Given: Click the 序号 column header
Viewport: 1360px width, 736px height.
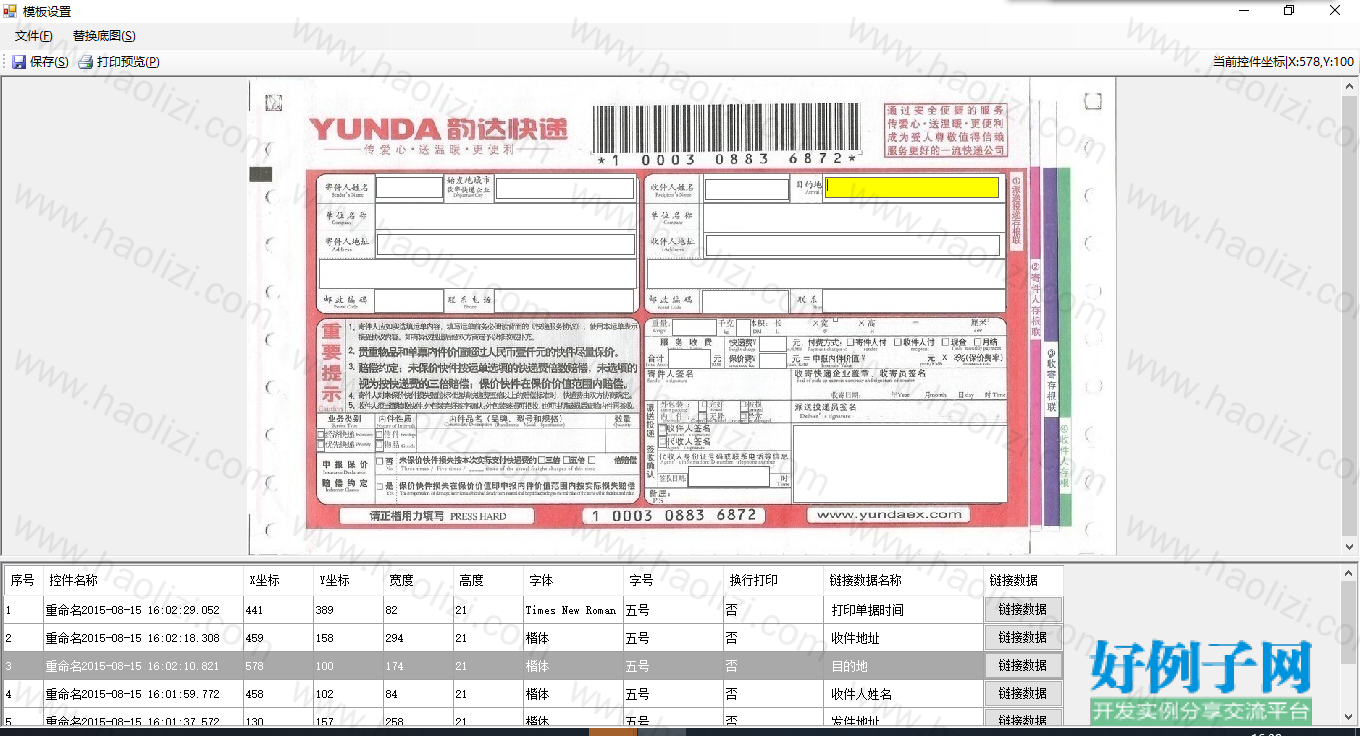Looking at the screenshot, I should point(23,580).
